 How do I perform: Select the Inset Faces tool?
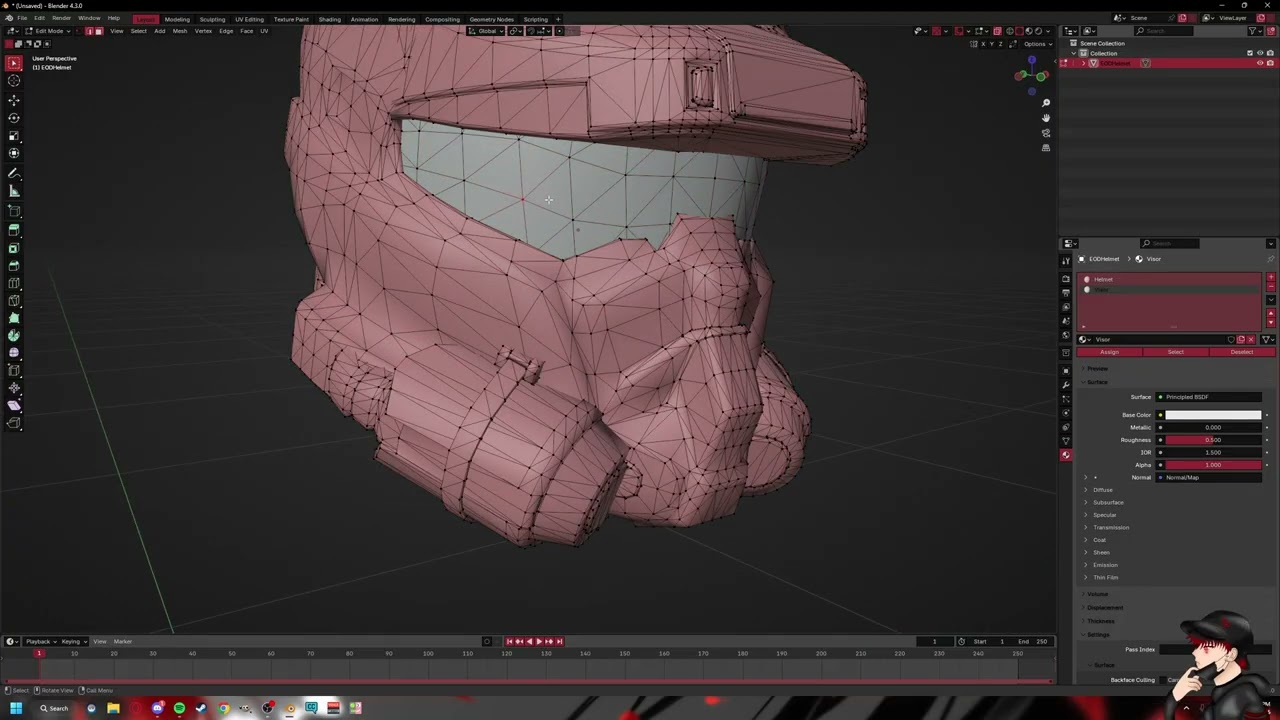point(14,248)
